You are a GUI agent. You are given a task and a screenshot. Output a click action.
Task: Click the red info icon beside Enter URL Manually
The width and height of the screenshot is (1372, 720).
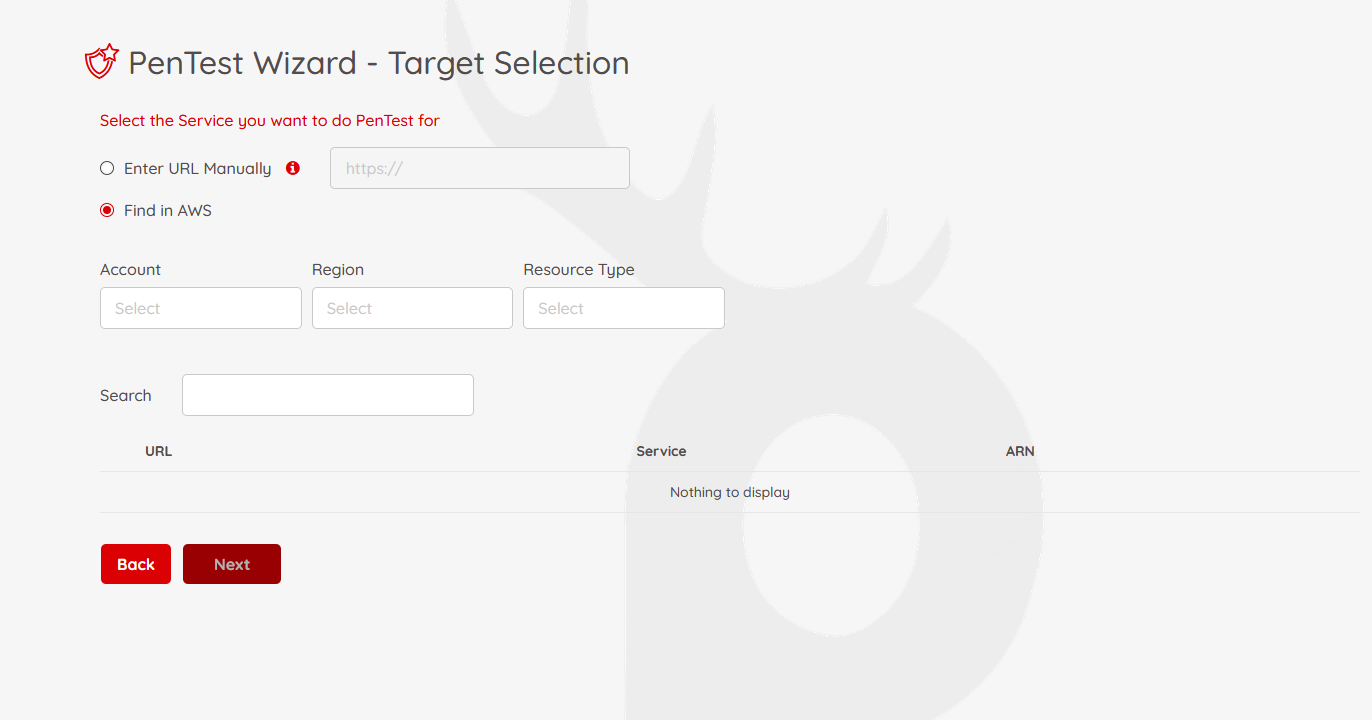point(293,168)
